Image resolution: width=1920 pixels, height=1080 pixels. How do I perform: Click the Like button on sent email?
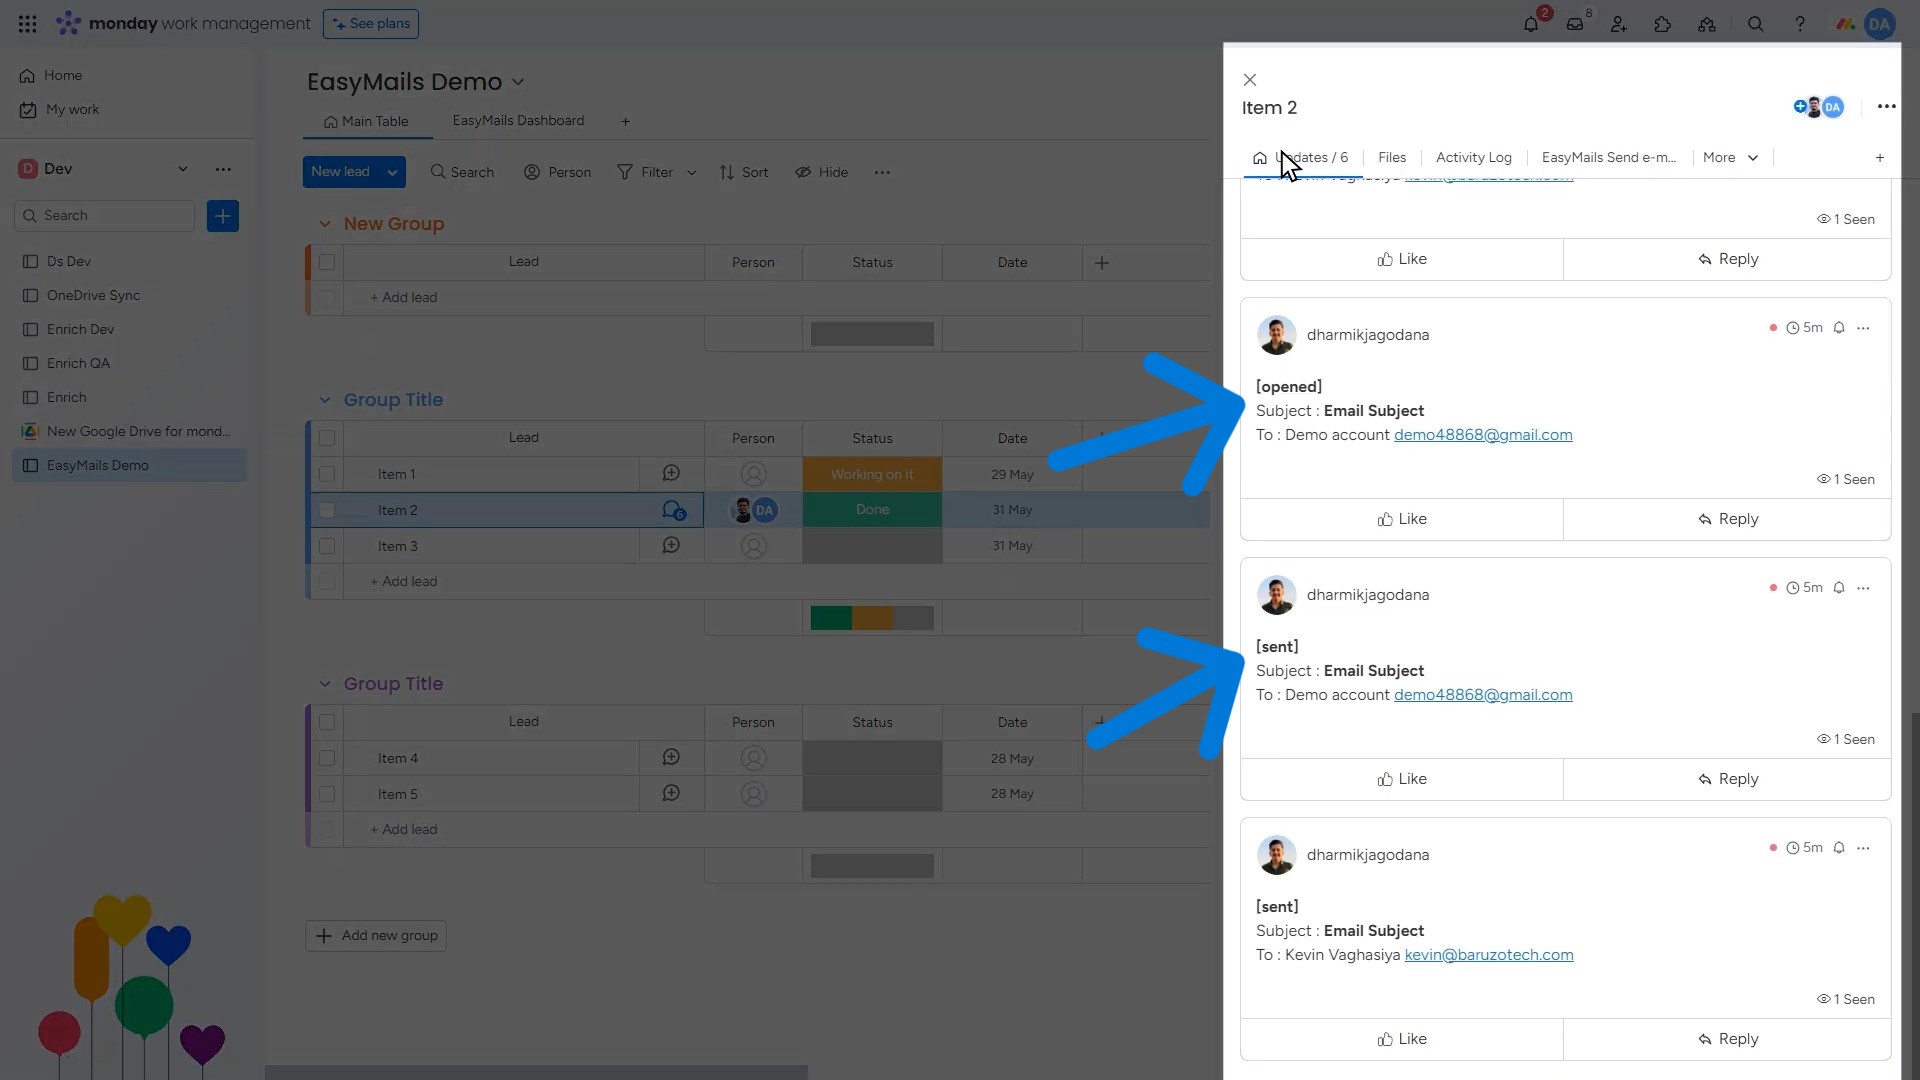point(1400,778)
